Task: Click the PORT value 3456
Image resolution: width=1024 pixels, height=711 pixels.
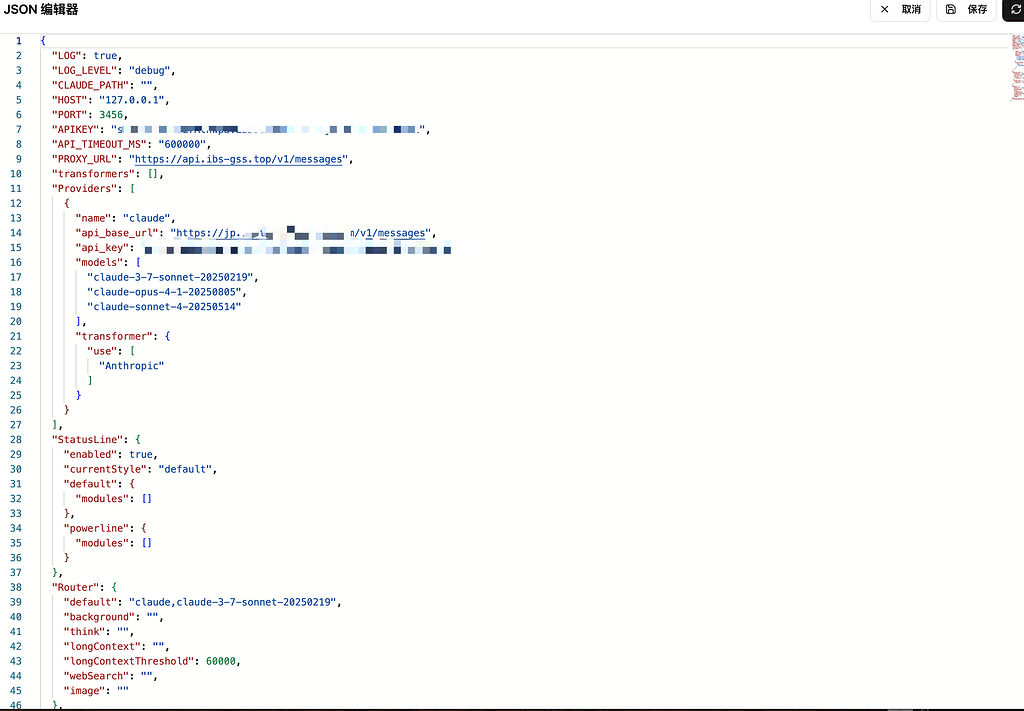Action: 111,115
